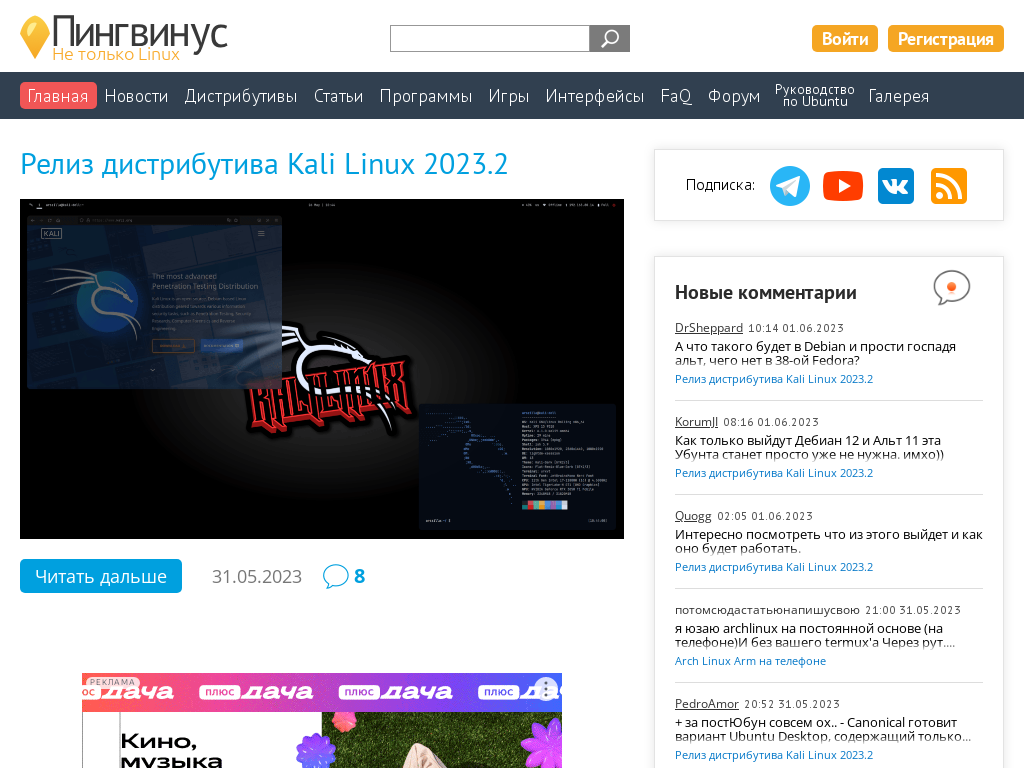Click the Пингвинус site logo

(124, 37)
